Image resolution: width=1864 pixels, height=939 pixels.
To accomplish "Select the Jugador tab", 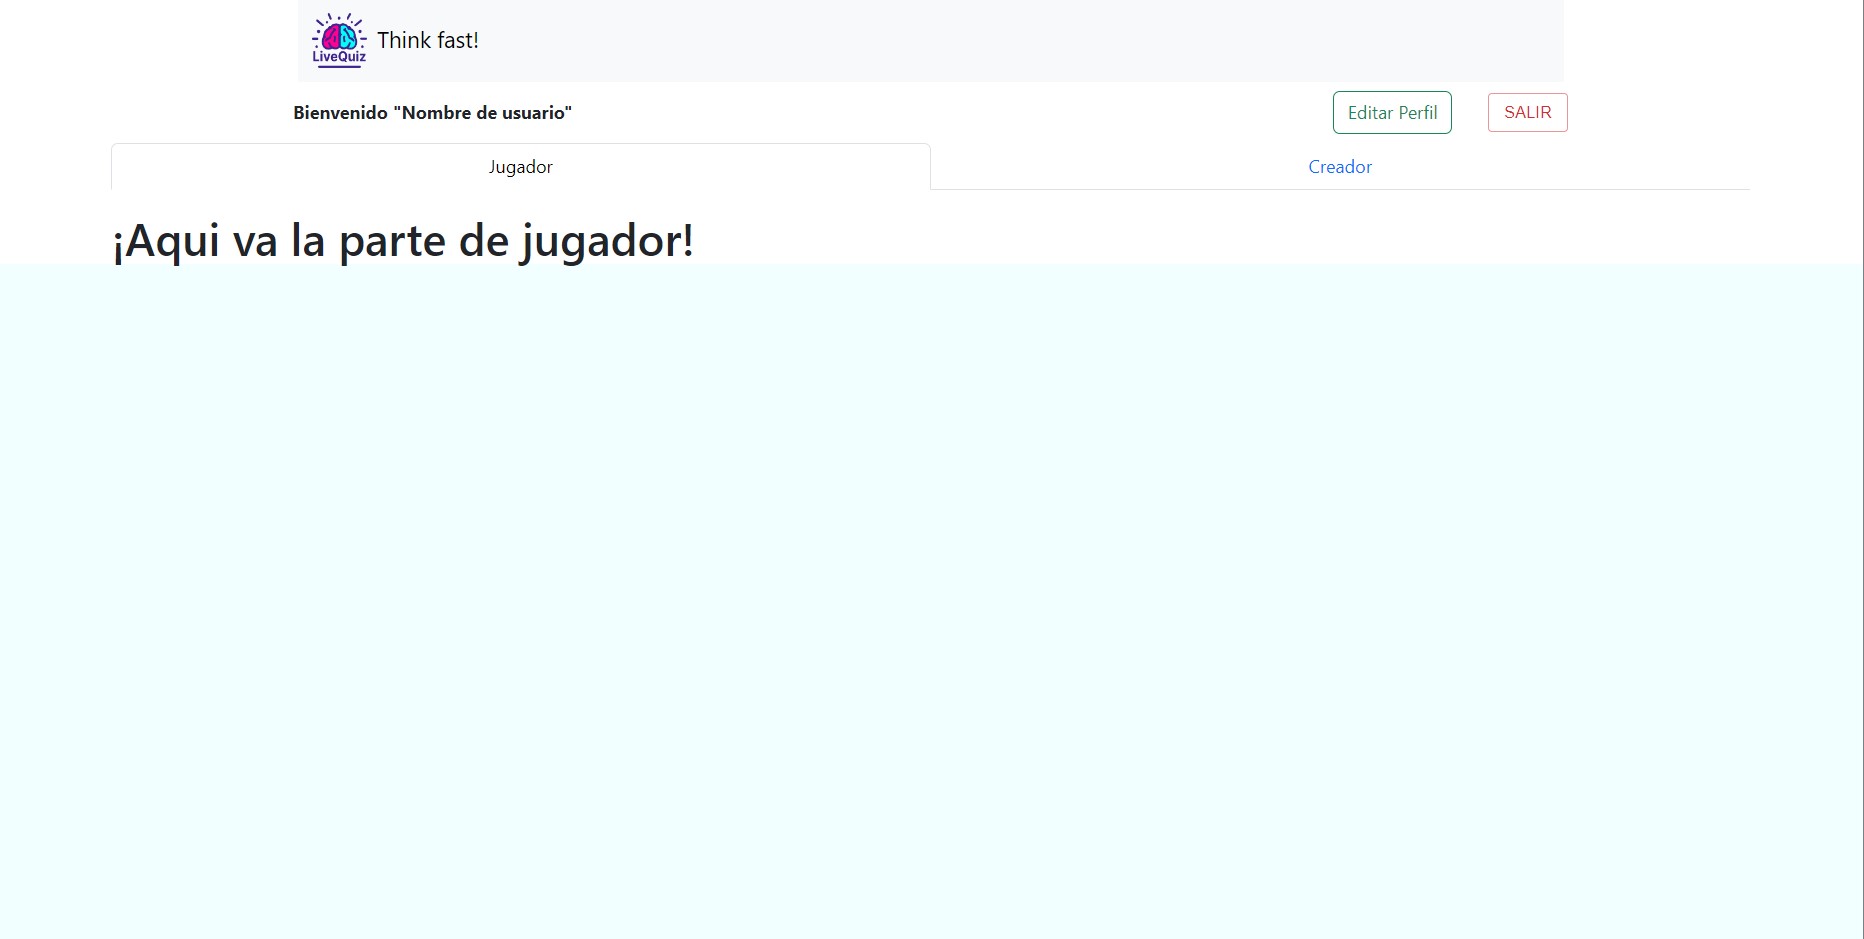I will 520,167.
